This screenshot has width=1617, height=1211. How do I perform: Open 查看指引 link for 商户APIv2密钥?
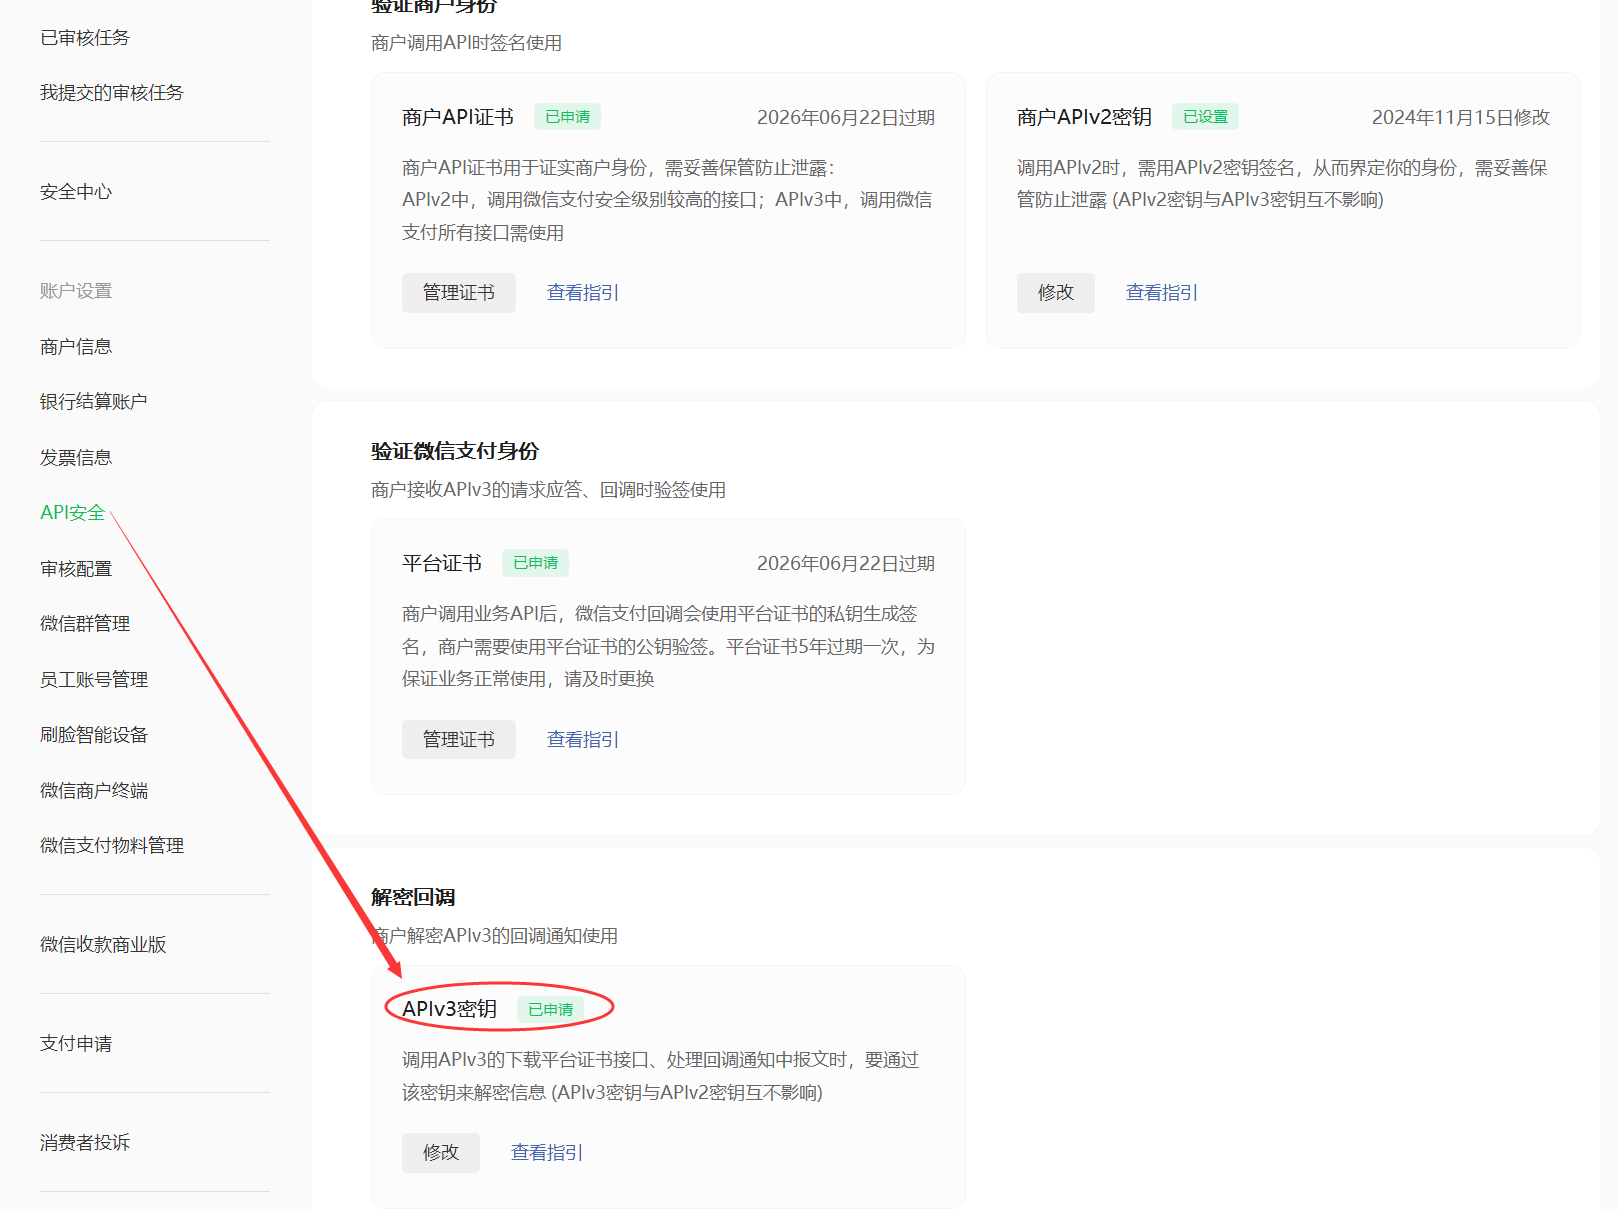tap(1161, 293)
